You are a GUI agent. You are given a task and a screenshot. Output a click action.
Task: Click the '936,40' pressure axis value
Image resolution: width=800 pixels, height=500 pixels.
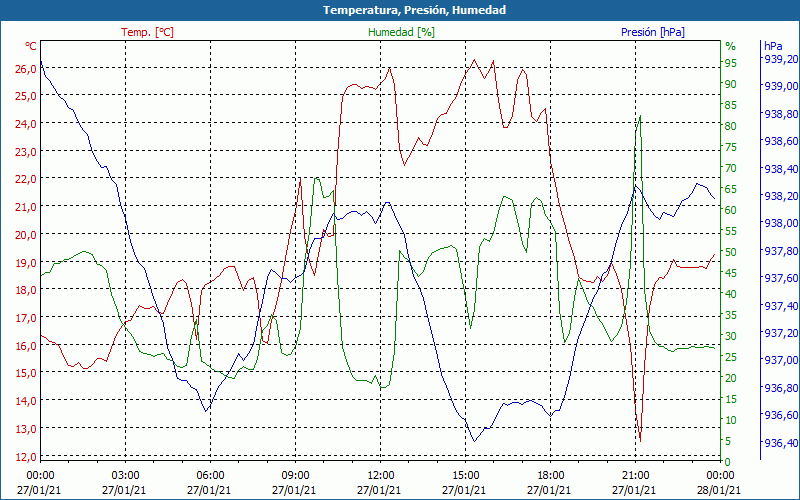tap(781, 442)
